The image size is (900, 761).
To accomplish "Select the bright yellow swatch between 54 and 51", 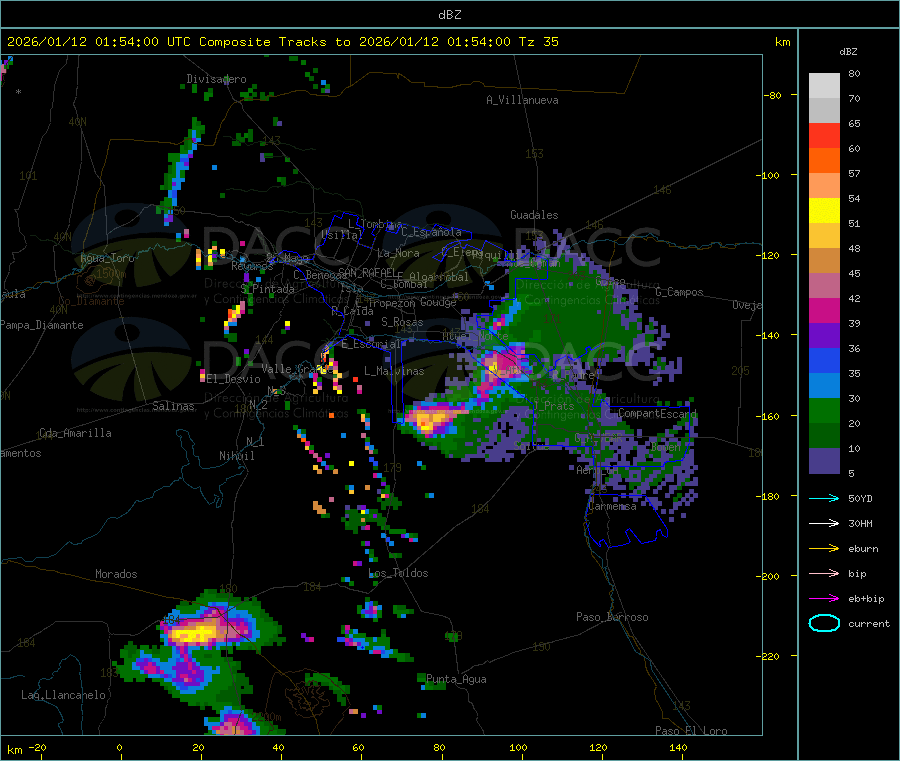I will click(x=824, y=211).
